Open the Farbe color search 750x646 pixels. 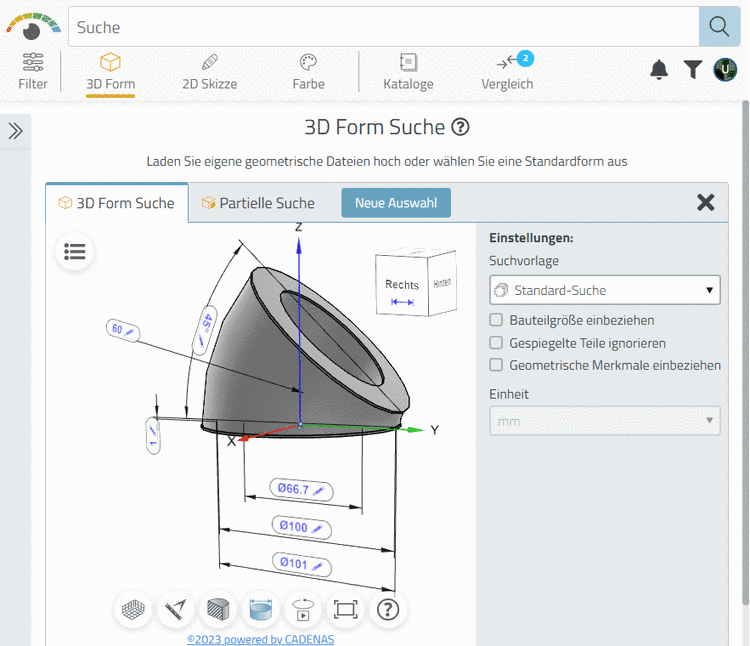point(309,72)
